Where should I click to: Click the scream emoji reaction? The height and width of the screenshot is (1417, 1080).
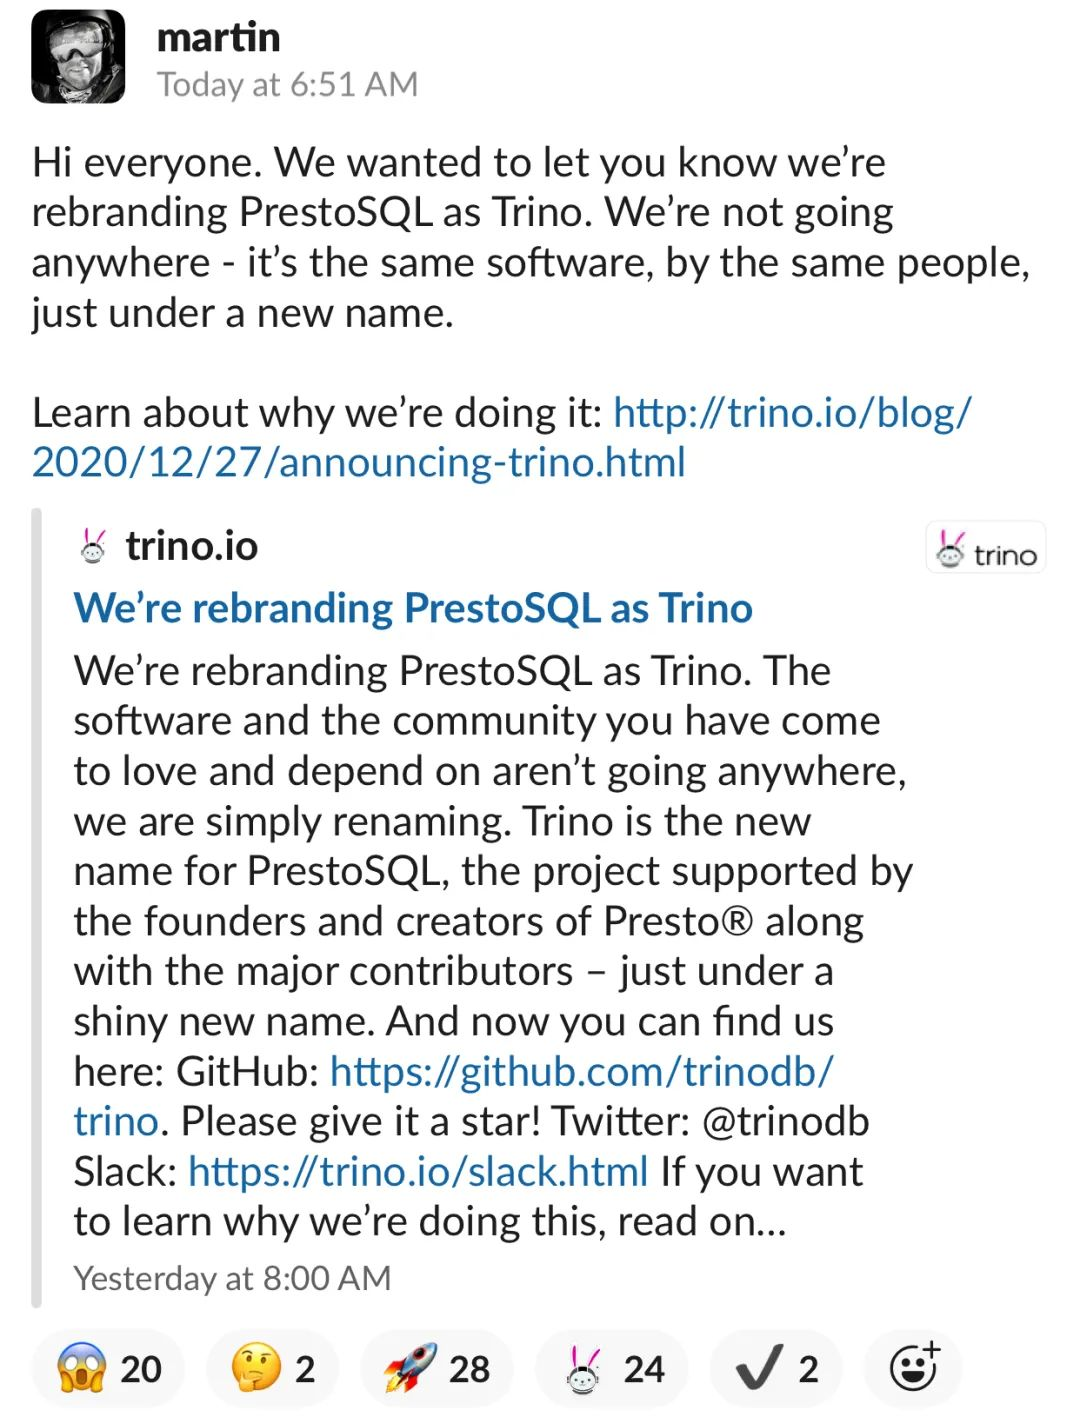106,1368
